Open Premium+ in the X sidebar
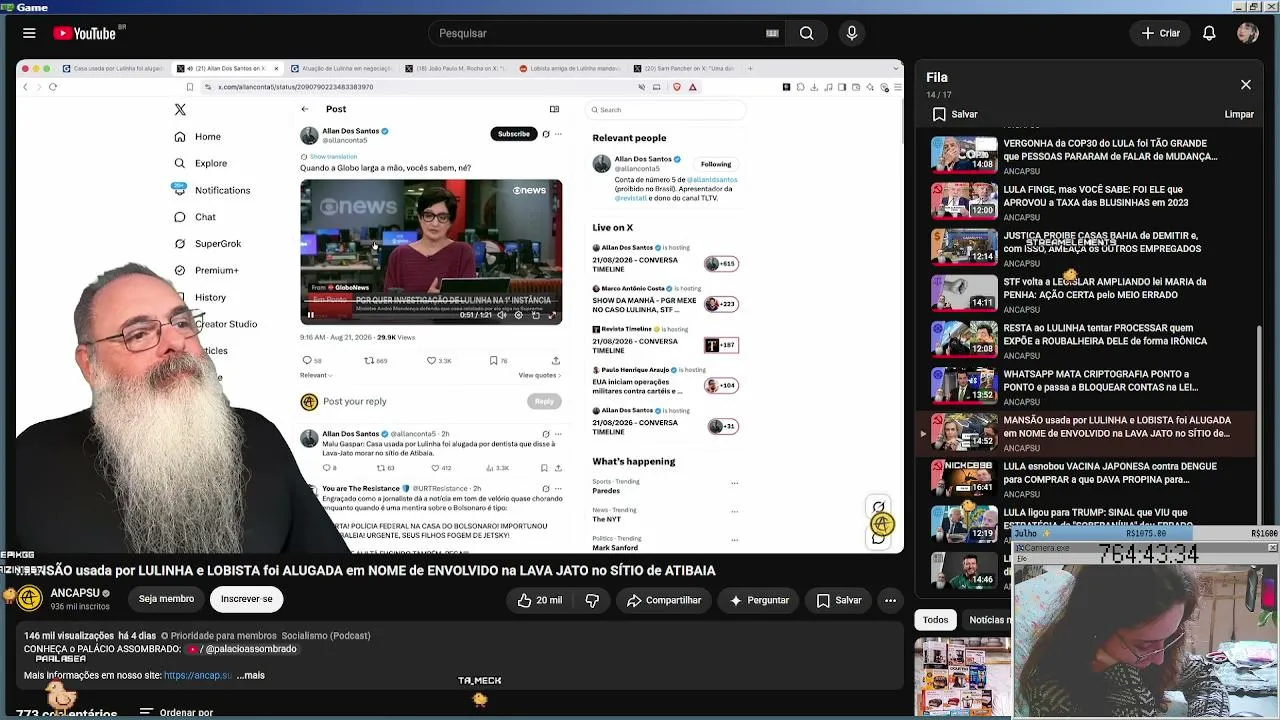The height and width of the screenshot is (720, 1280). point(206,270)
